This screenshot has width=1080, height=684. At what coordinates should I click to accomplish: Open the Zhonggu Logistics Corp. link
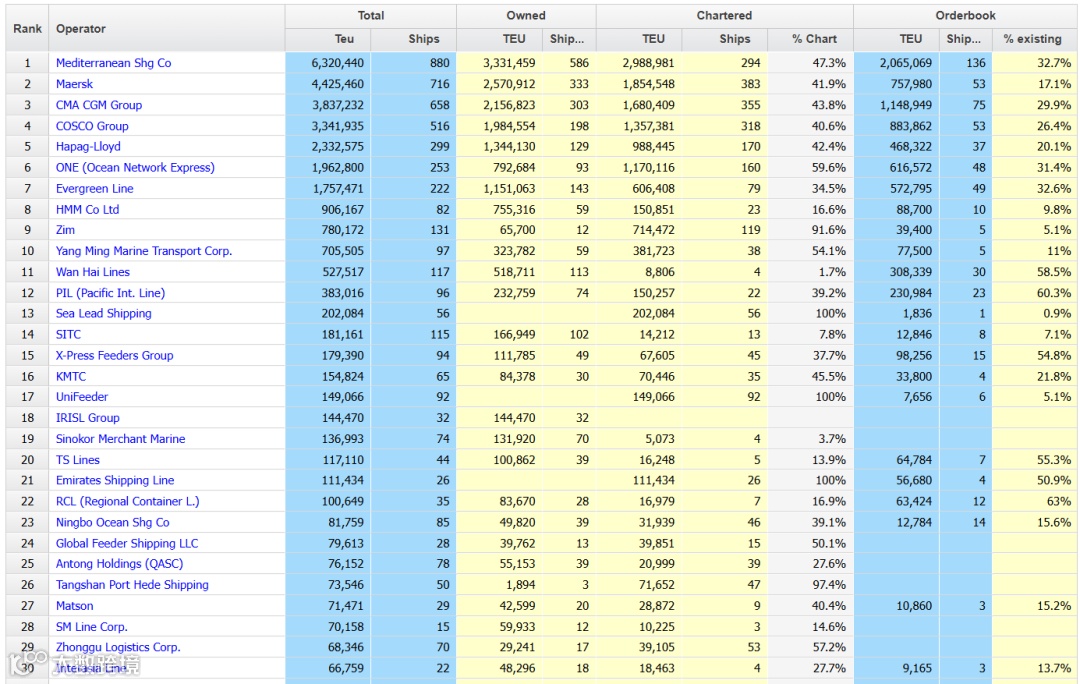(118, 647)
